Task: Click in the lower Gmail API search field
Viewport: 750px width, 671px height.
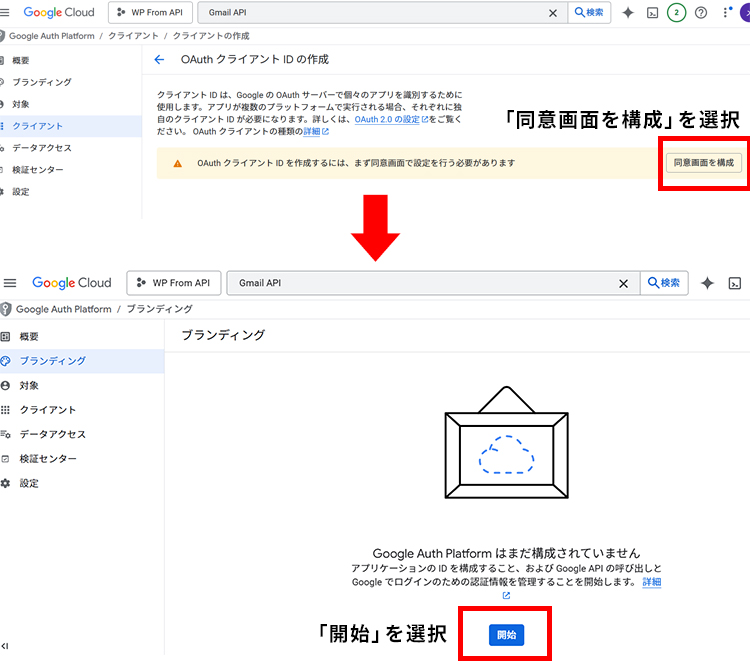Action: tap(420, 283)
